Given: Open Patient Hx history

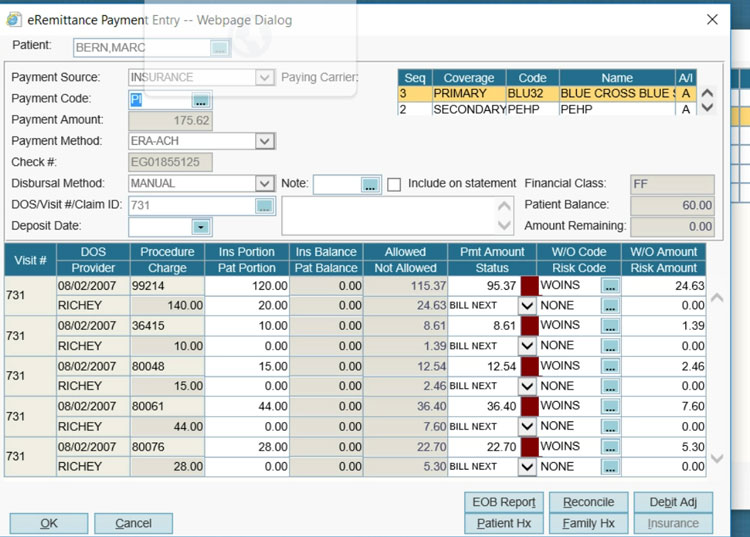Looking at the screenshot, I should pyautogui.click(x=504, y=524).
